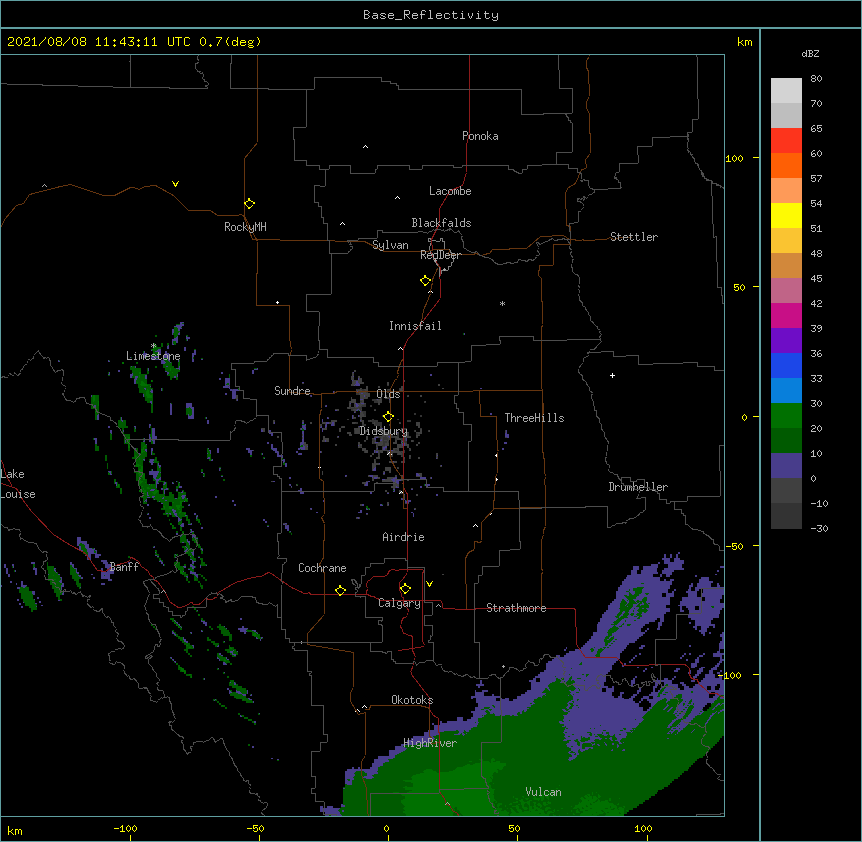862x842 pixels.
Task: Select the Sylvan label
Action: (390, 245)
